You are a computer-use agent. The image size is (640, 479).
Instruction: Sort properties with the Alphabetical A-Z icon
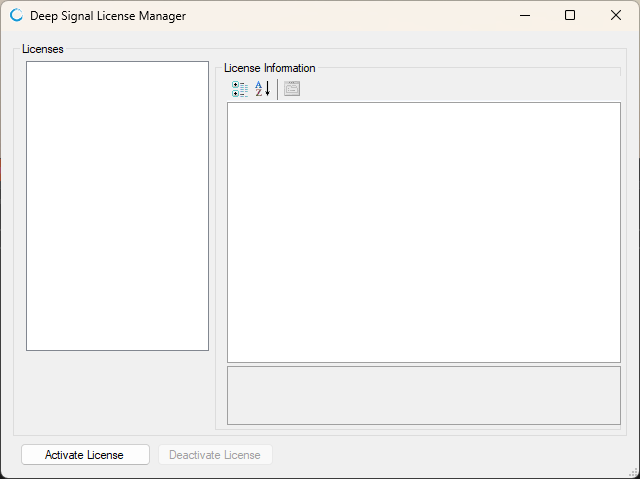[262, 89]
